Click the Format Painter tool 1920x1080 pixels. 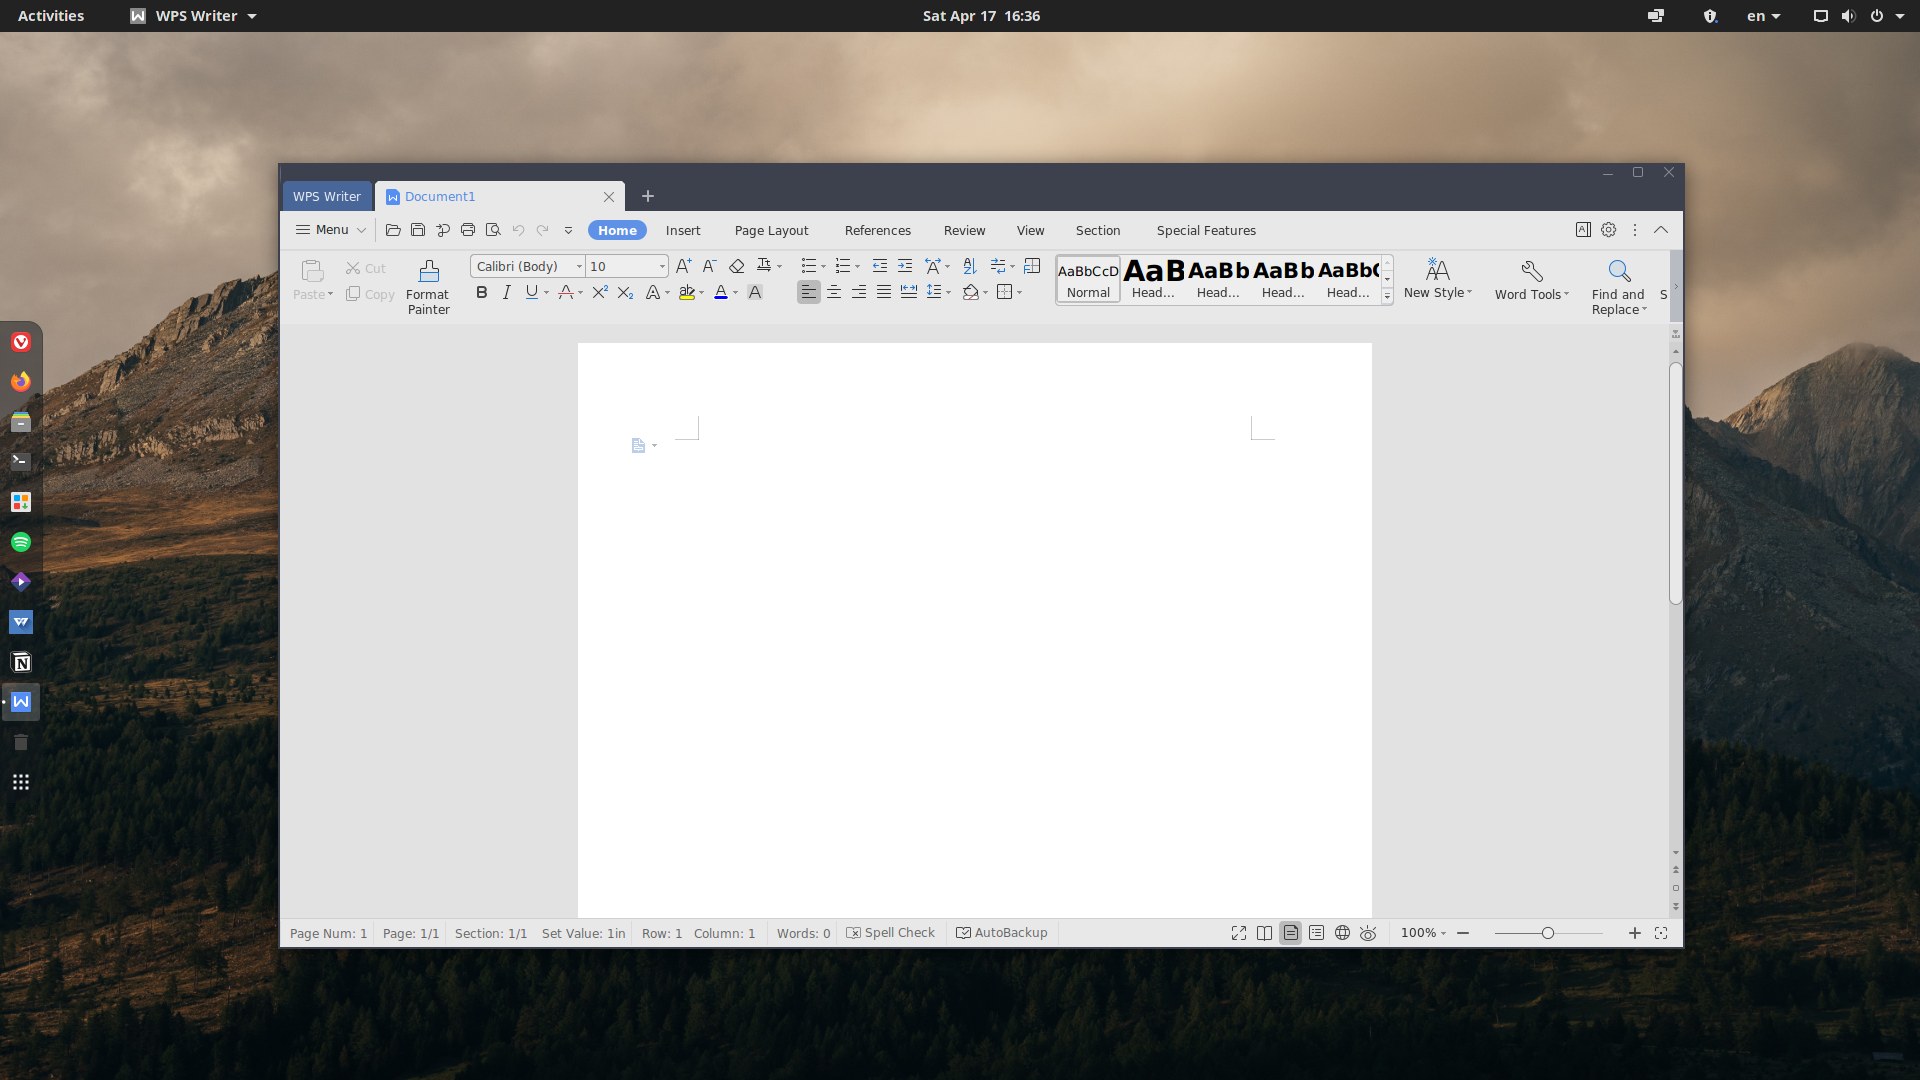click(428, 286)
